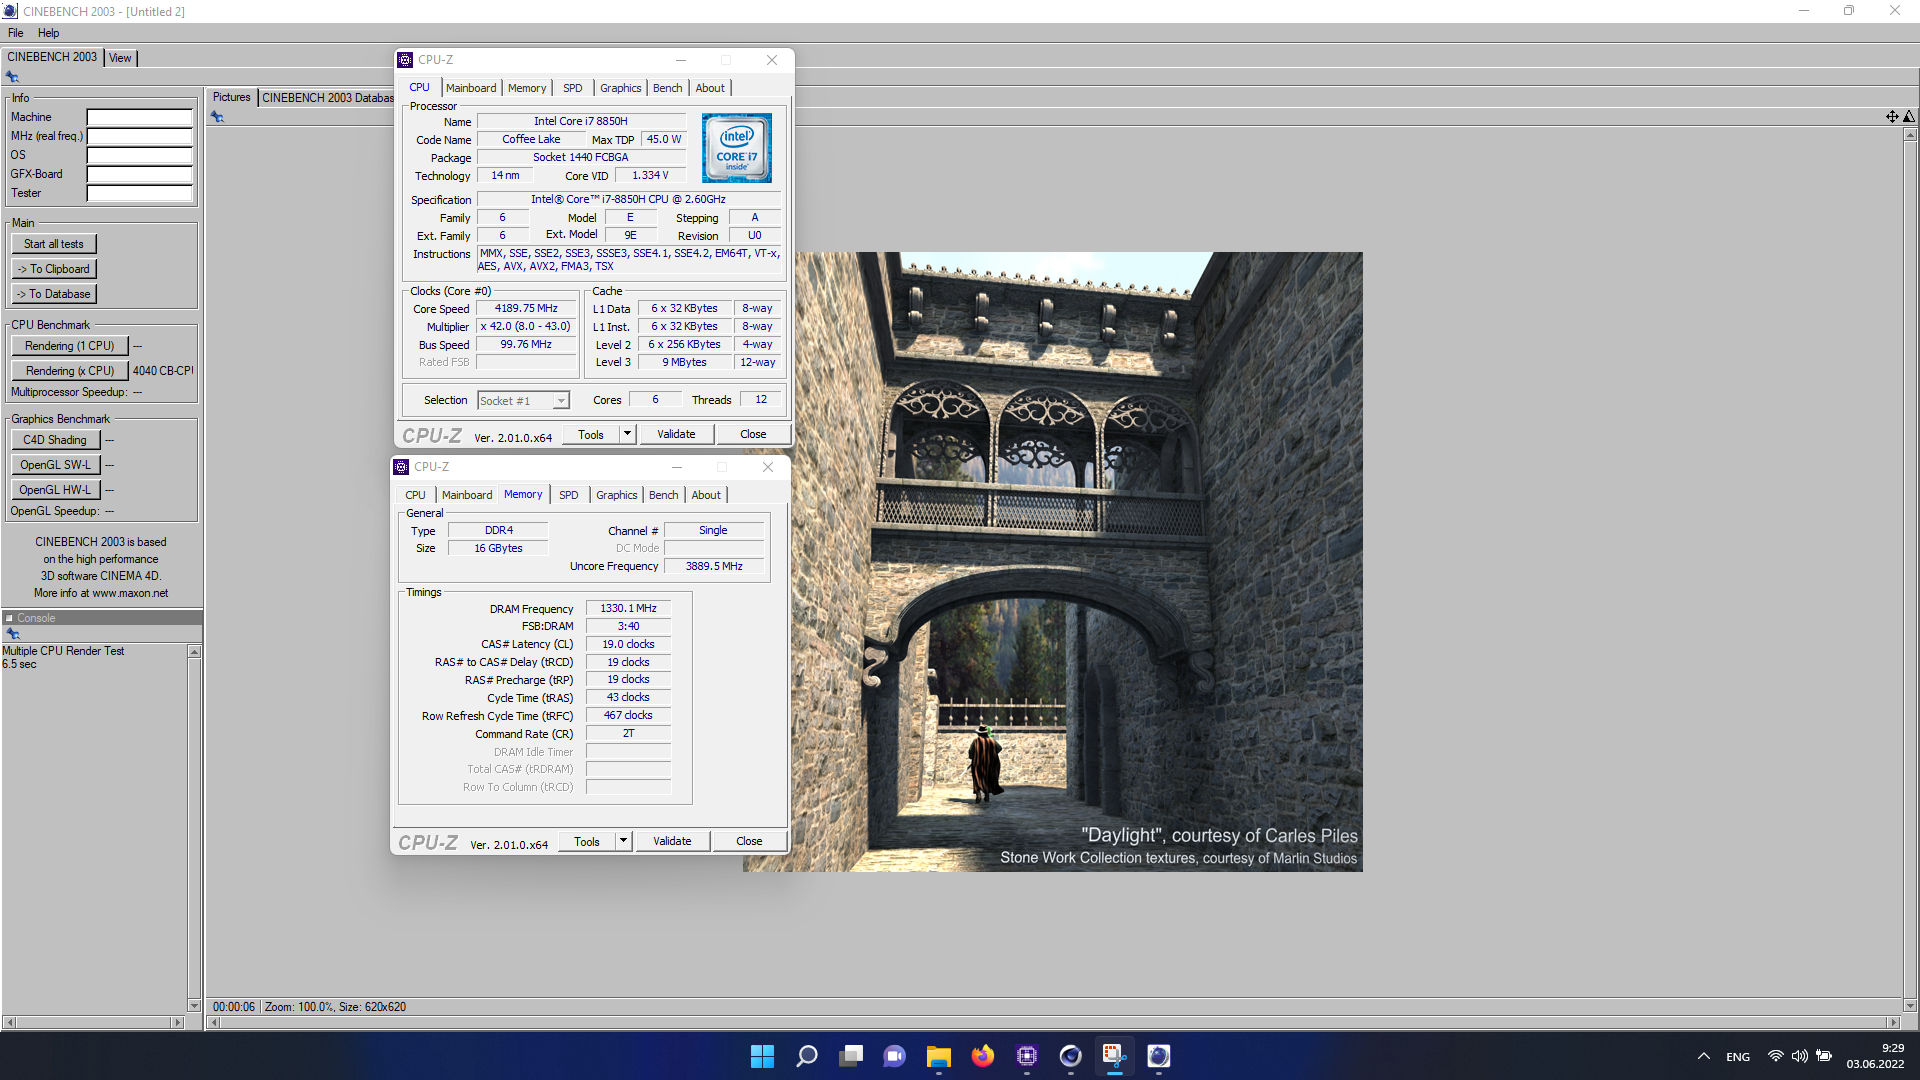Open Snipping Tool from the taskbar
The height and width of the screenshot is (1080, 1920).
[x=1114, y=1056]
